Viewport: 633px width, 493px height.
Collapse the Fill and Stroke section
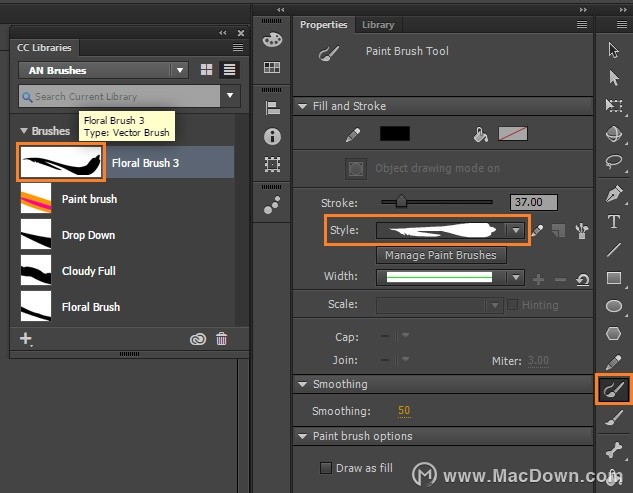(x=302, y=106)
